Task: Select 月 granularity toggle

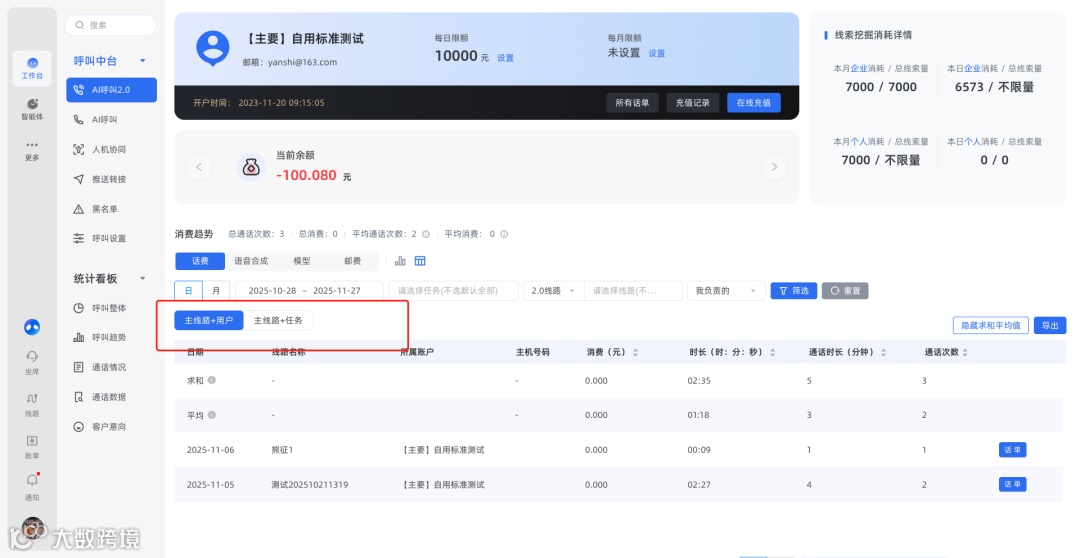Action: (216, 291)
